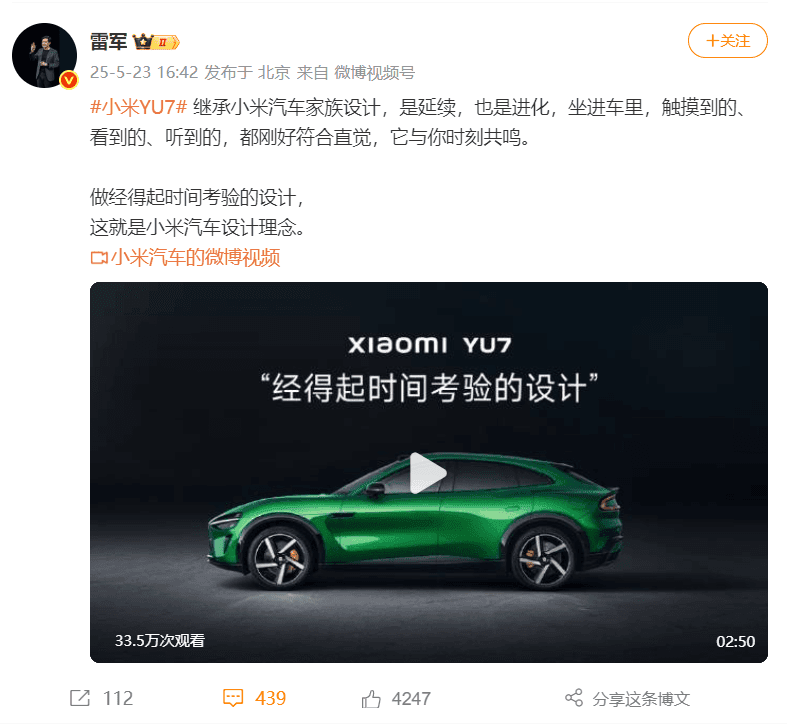
Task: Click the orange verified V badge
Action: [69, 80]
